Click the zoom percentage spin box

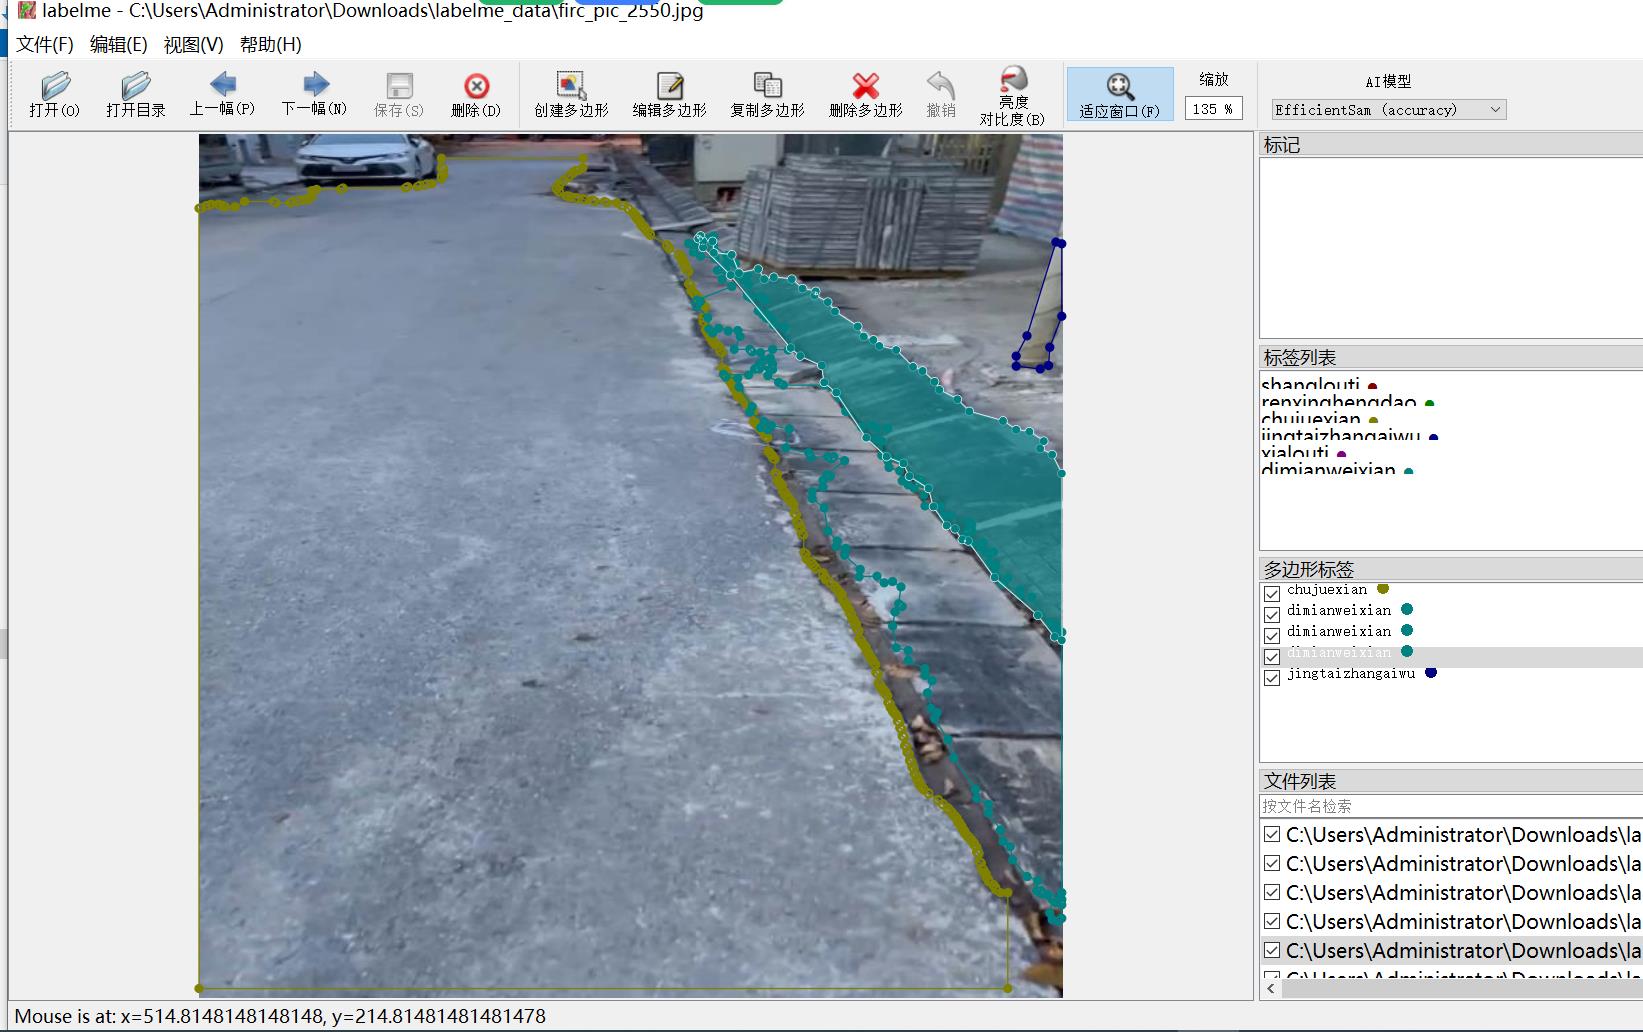pos(1213,109)
